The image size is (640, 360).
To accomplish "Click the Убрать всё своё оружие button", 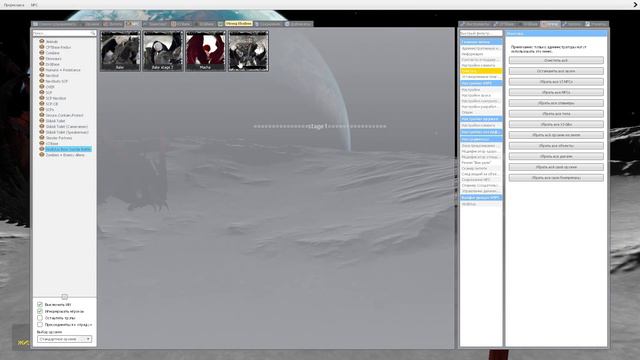I will coord(556,167).
